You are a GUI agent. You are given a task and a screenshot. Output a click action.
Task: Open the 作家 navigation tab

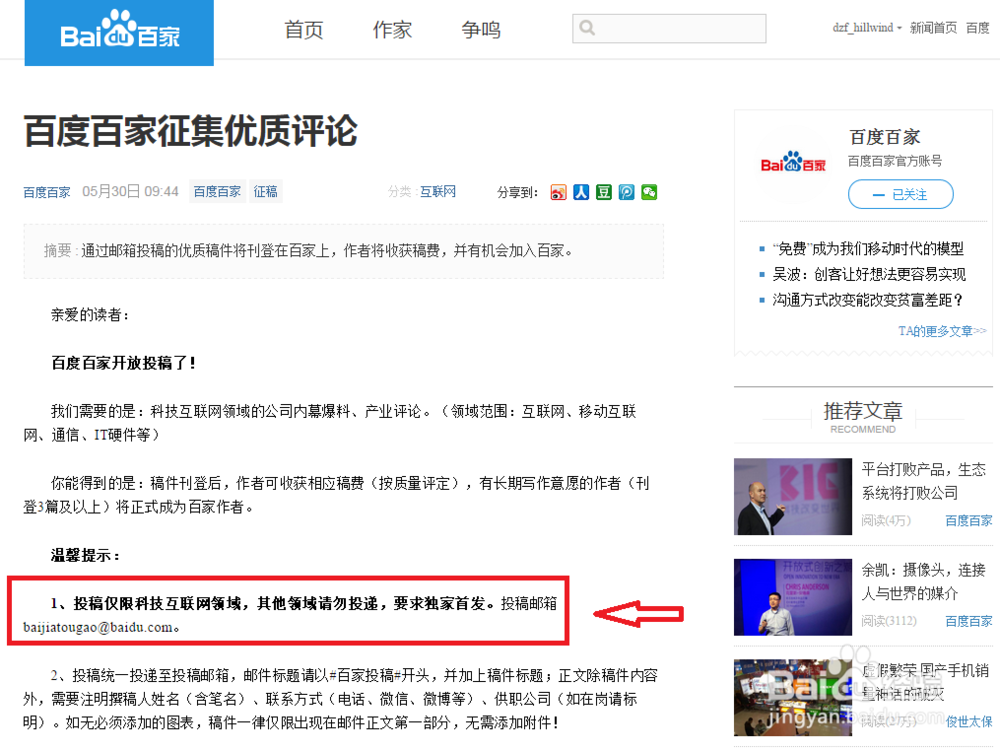(x=392, y=30)
